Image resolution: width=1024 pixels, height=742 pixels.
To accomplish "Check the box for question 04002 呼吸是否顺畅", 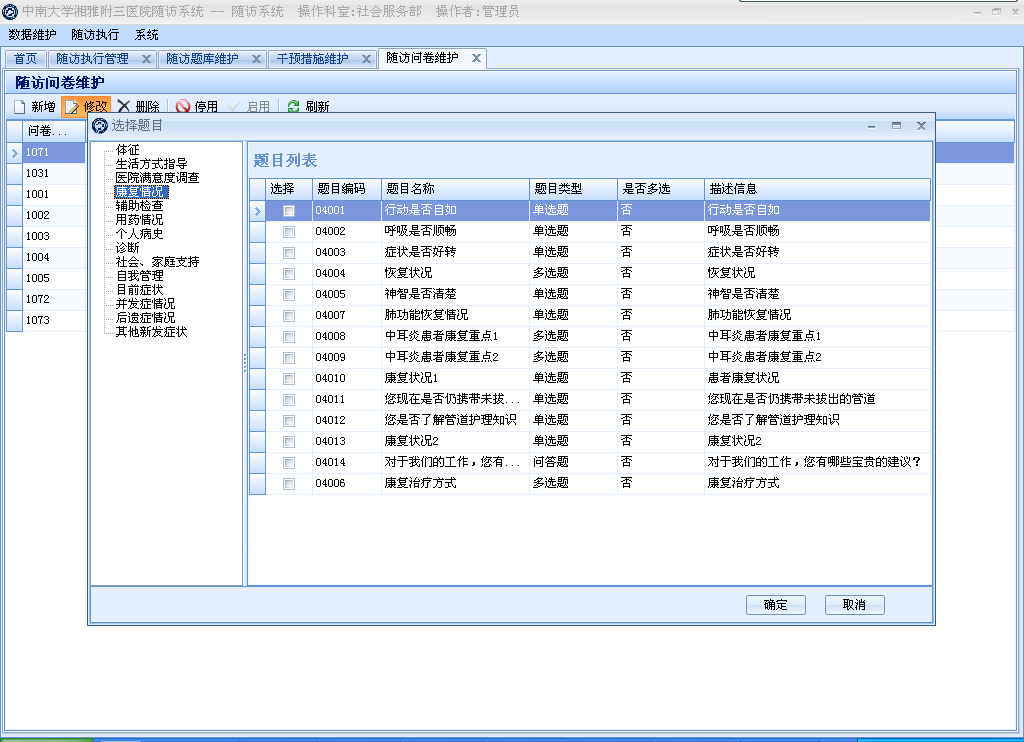I will pos(289,232).
